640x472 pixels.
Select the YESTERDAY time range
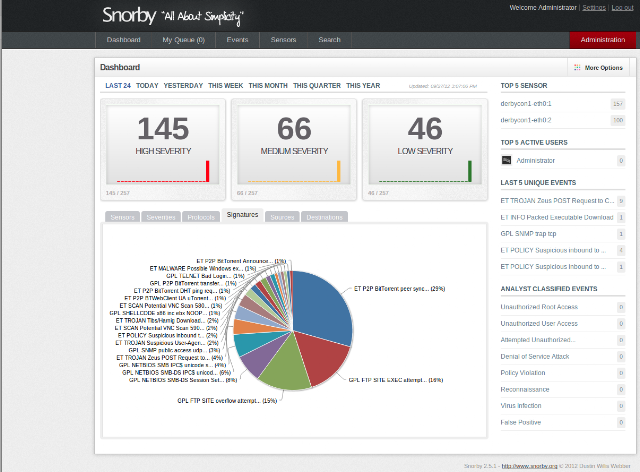click(183, 85)
